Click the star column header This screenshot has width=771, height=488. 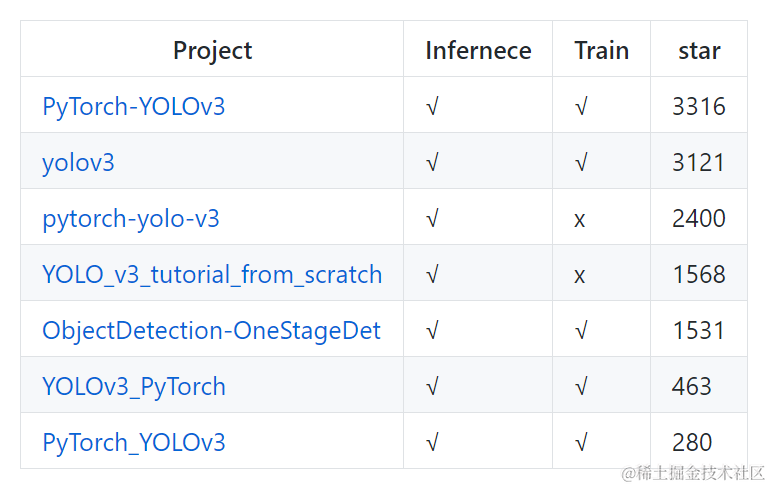[698, 50]
